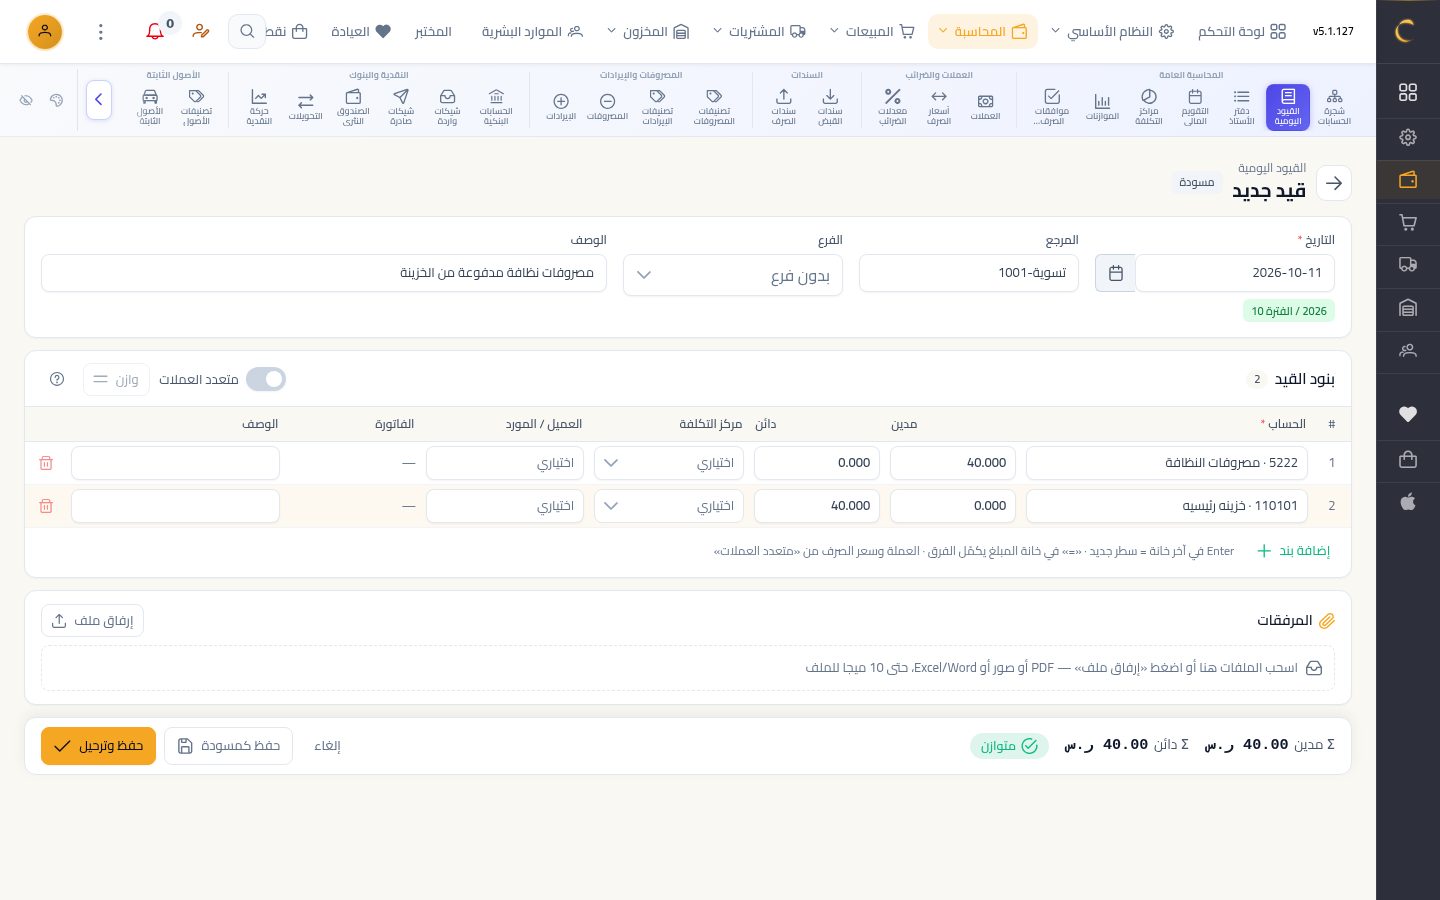Toggle متعدد العملات multi-currency switch

coord(266,379)
